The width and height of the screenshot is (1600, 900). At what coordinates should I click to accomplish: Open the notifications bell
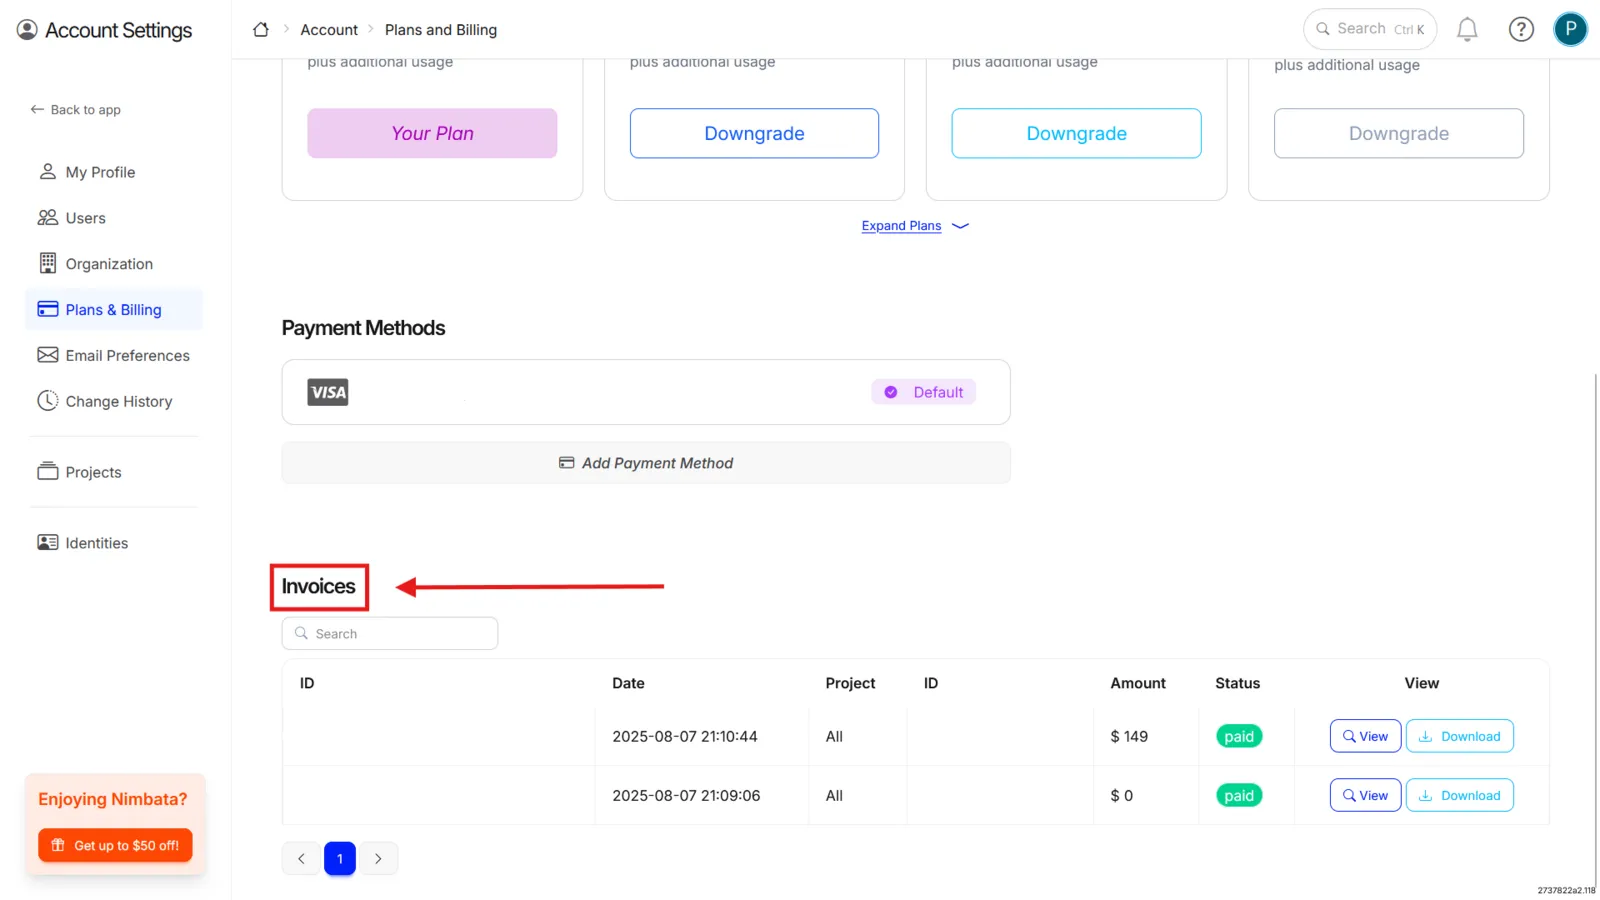coord(1467,30)
